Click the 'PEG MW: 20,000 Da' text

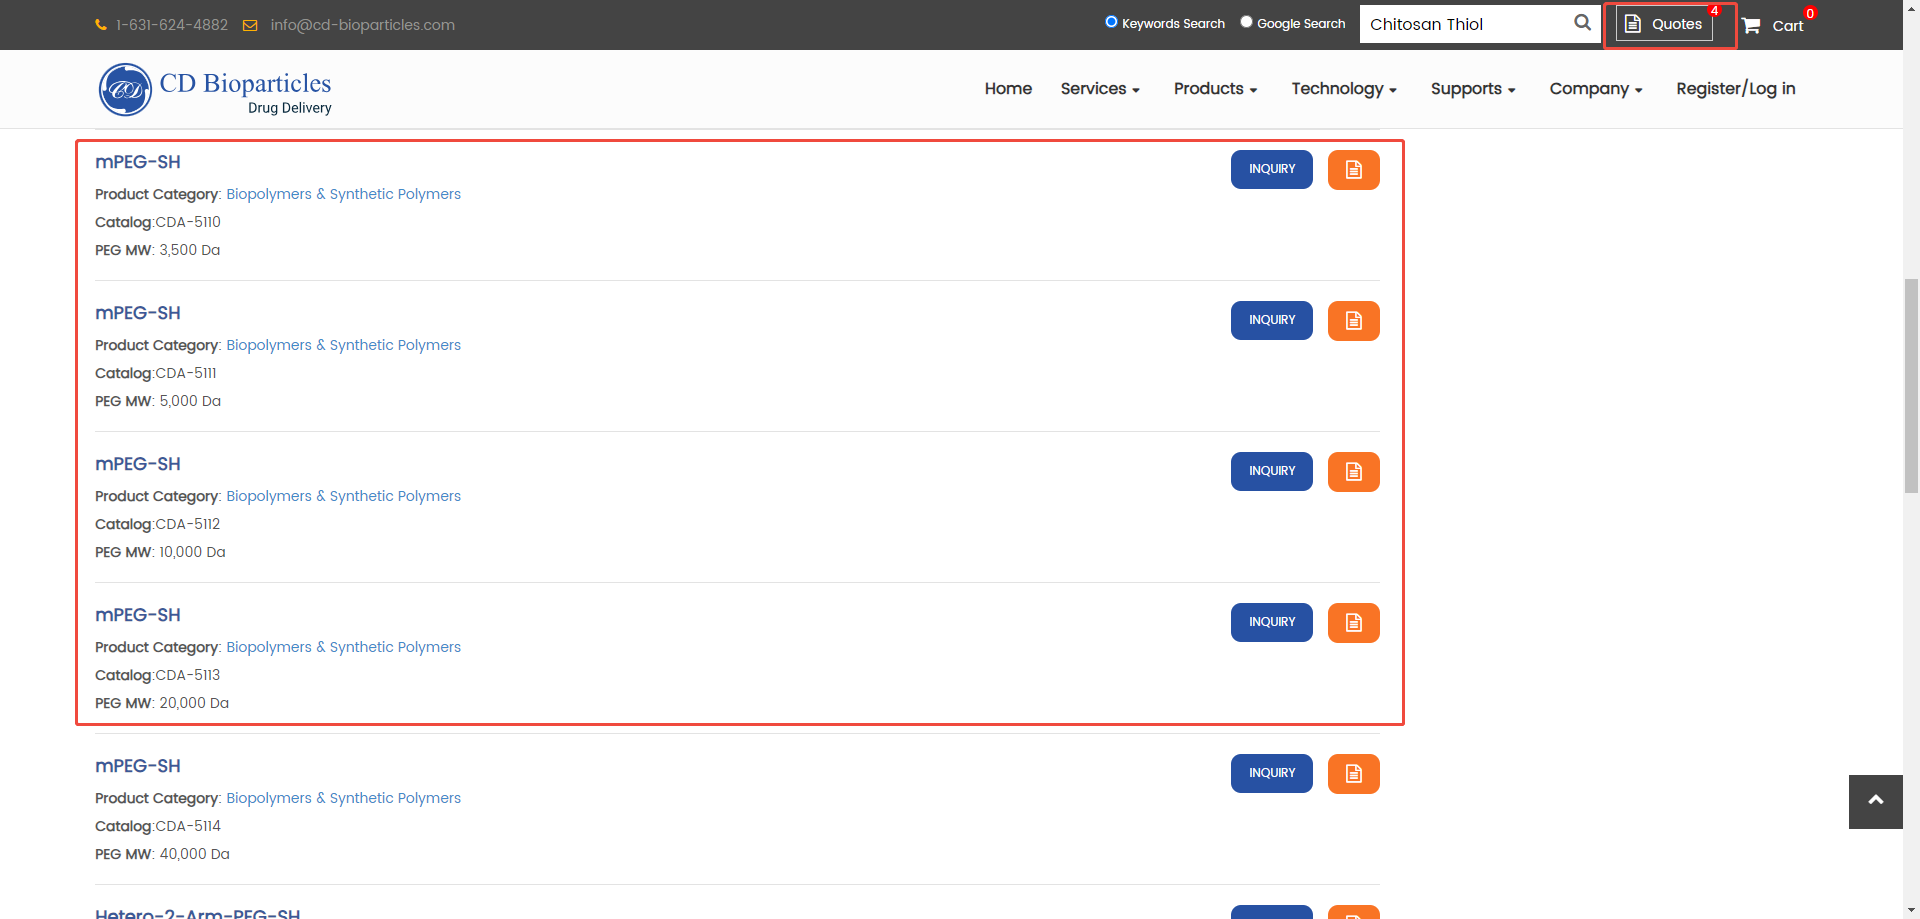tap(162, 703)
